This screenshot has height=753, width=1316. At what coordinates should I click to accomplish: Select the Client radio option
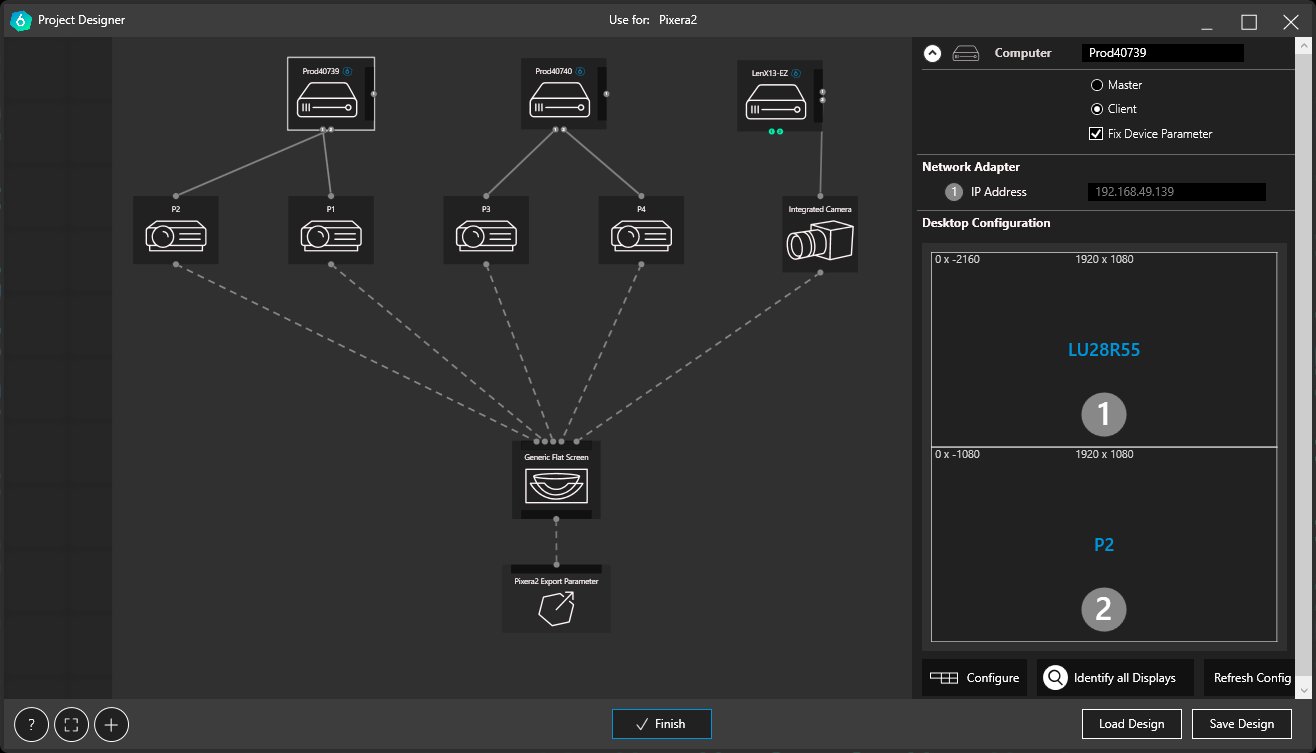click(1097, 109)
